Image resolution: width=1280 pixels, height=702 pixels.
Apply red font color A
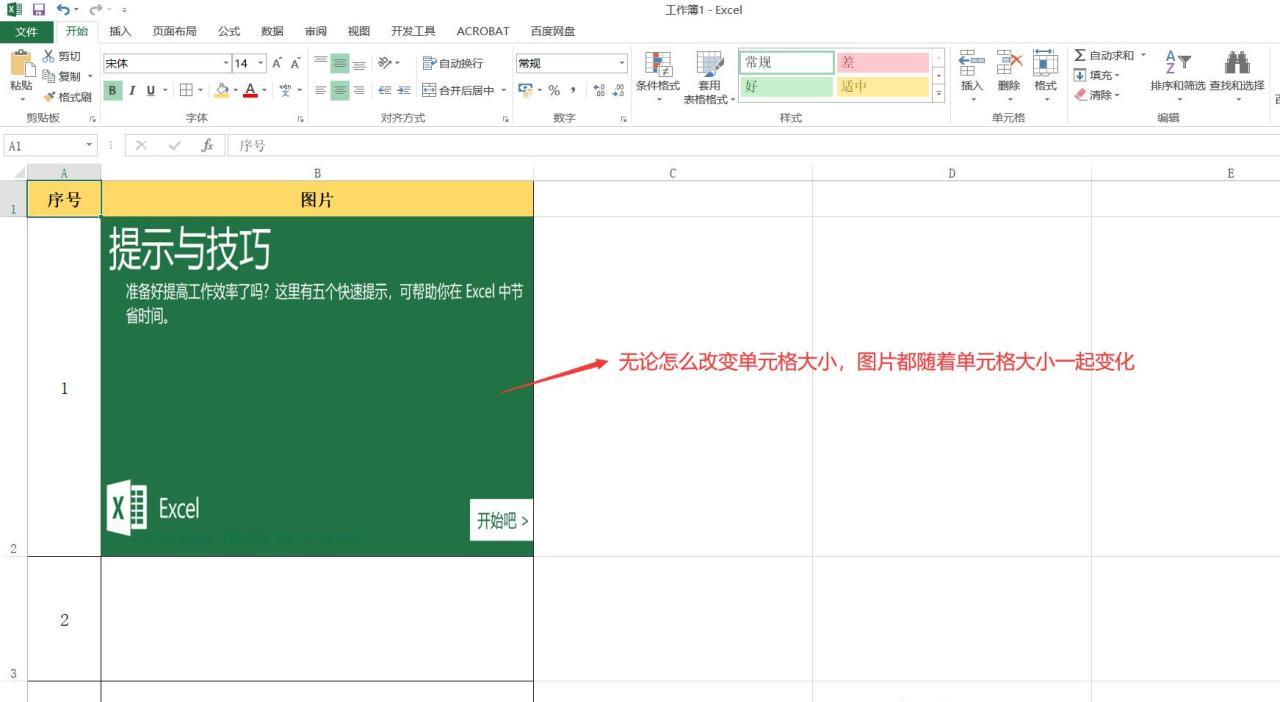(251, 90)
